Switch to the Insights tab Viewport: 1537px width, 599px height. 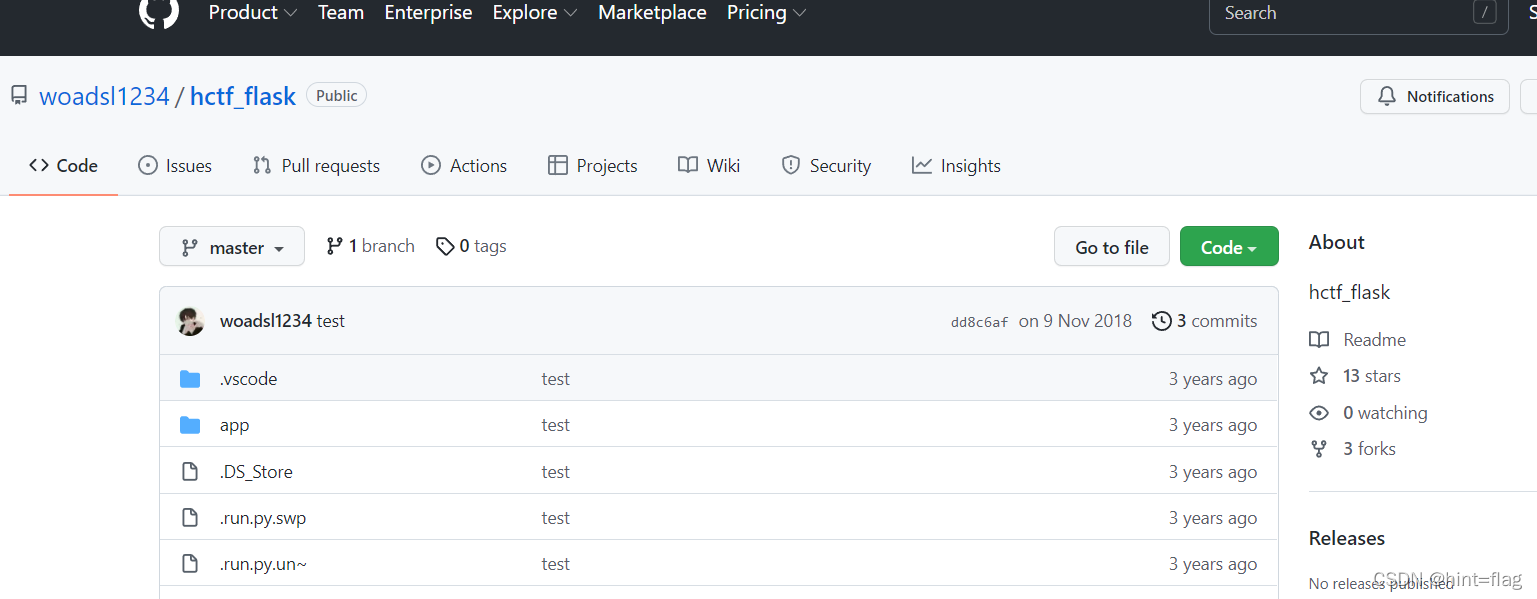point(956,166)
